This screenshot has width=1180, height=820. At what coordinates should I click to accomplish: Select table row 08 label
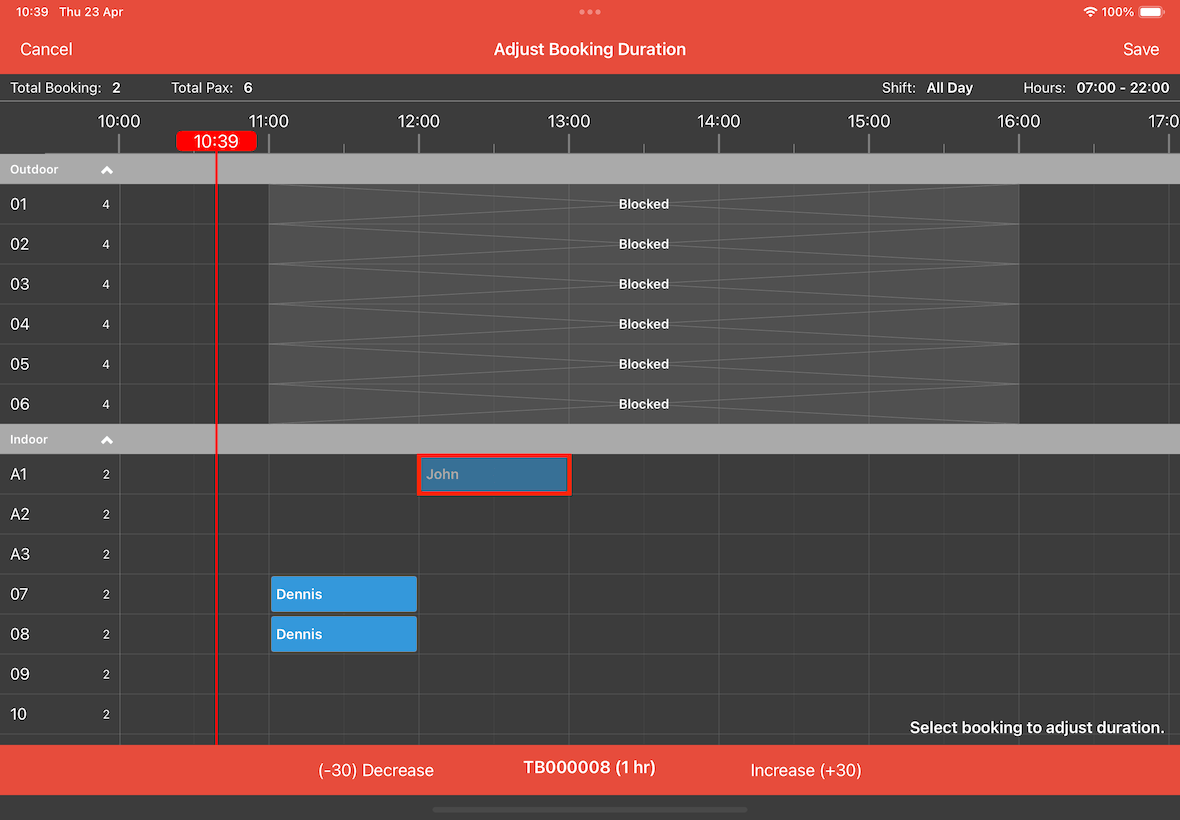[19, 634]
